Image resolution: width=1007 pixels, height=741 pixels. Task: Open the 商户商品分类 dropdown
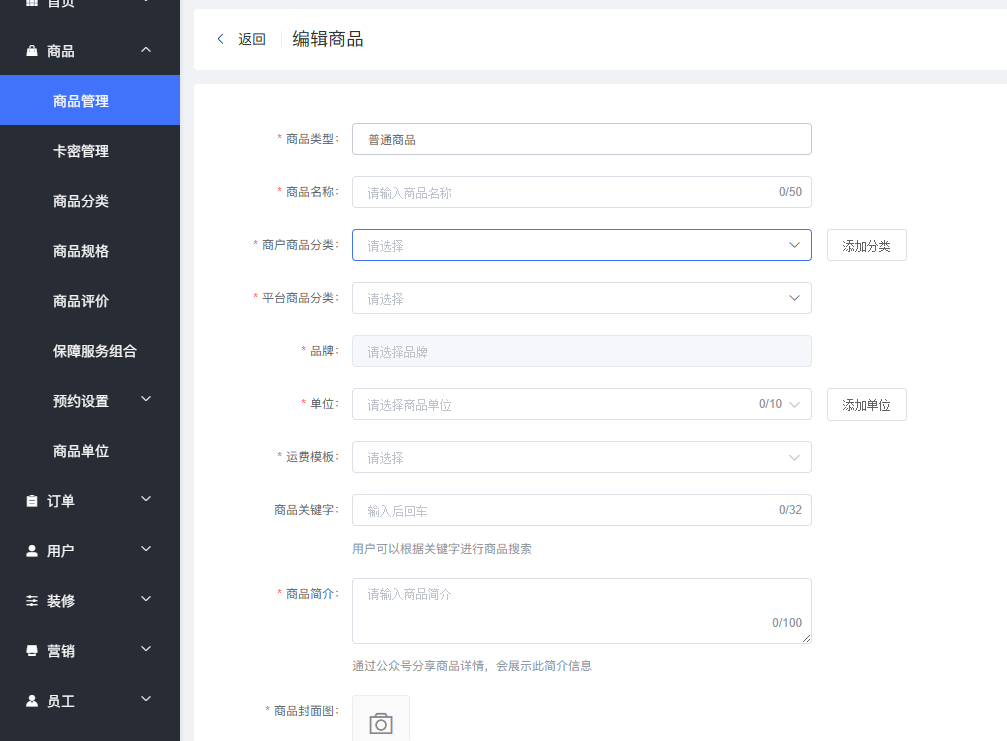pos(580,244)
